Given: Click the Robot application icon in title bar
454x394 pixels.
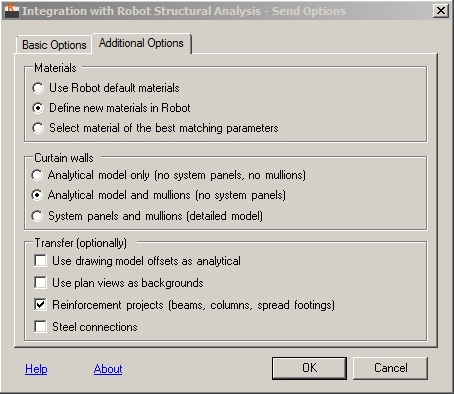Looking at the screenshot, I should coord(11,11).
